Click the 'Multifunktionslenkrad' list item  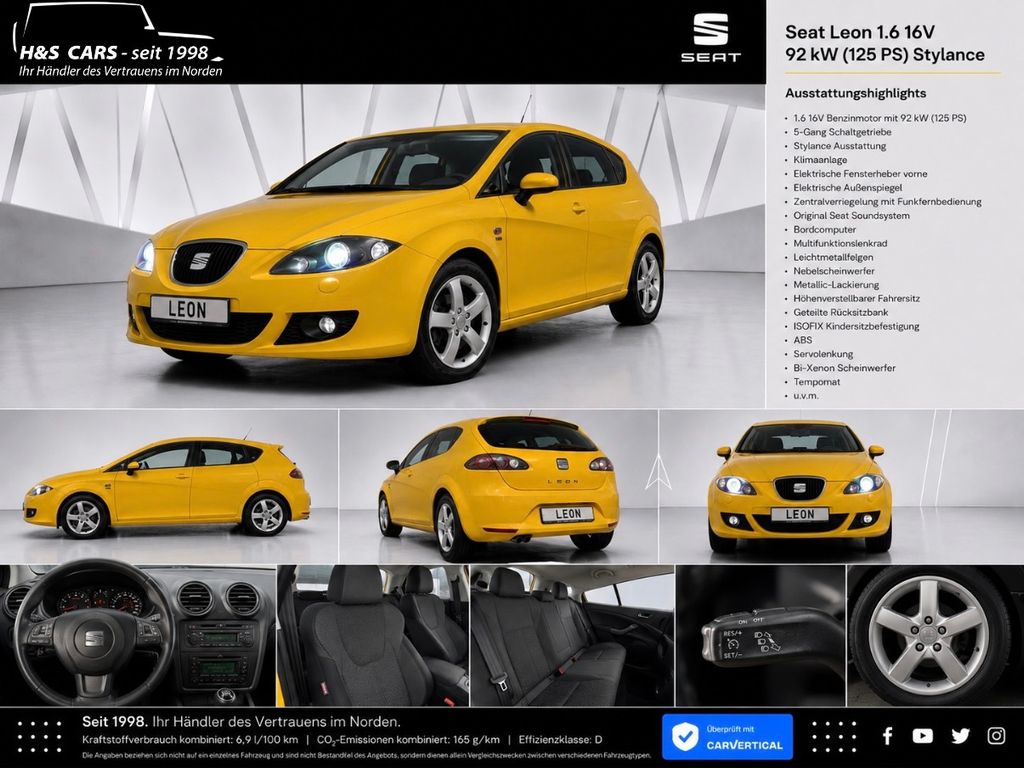pos(840,243)
